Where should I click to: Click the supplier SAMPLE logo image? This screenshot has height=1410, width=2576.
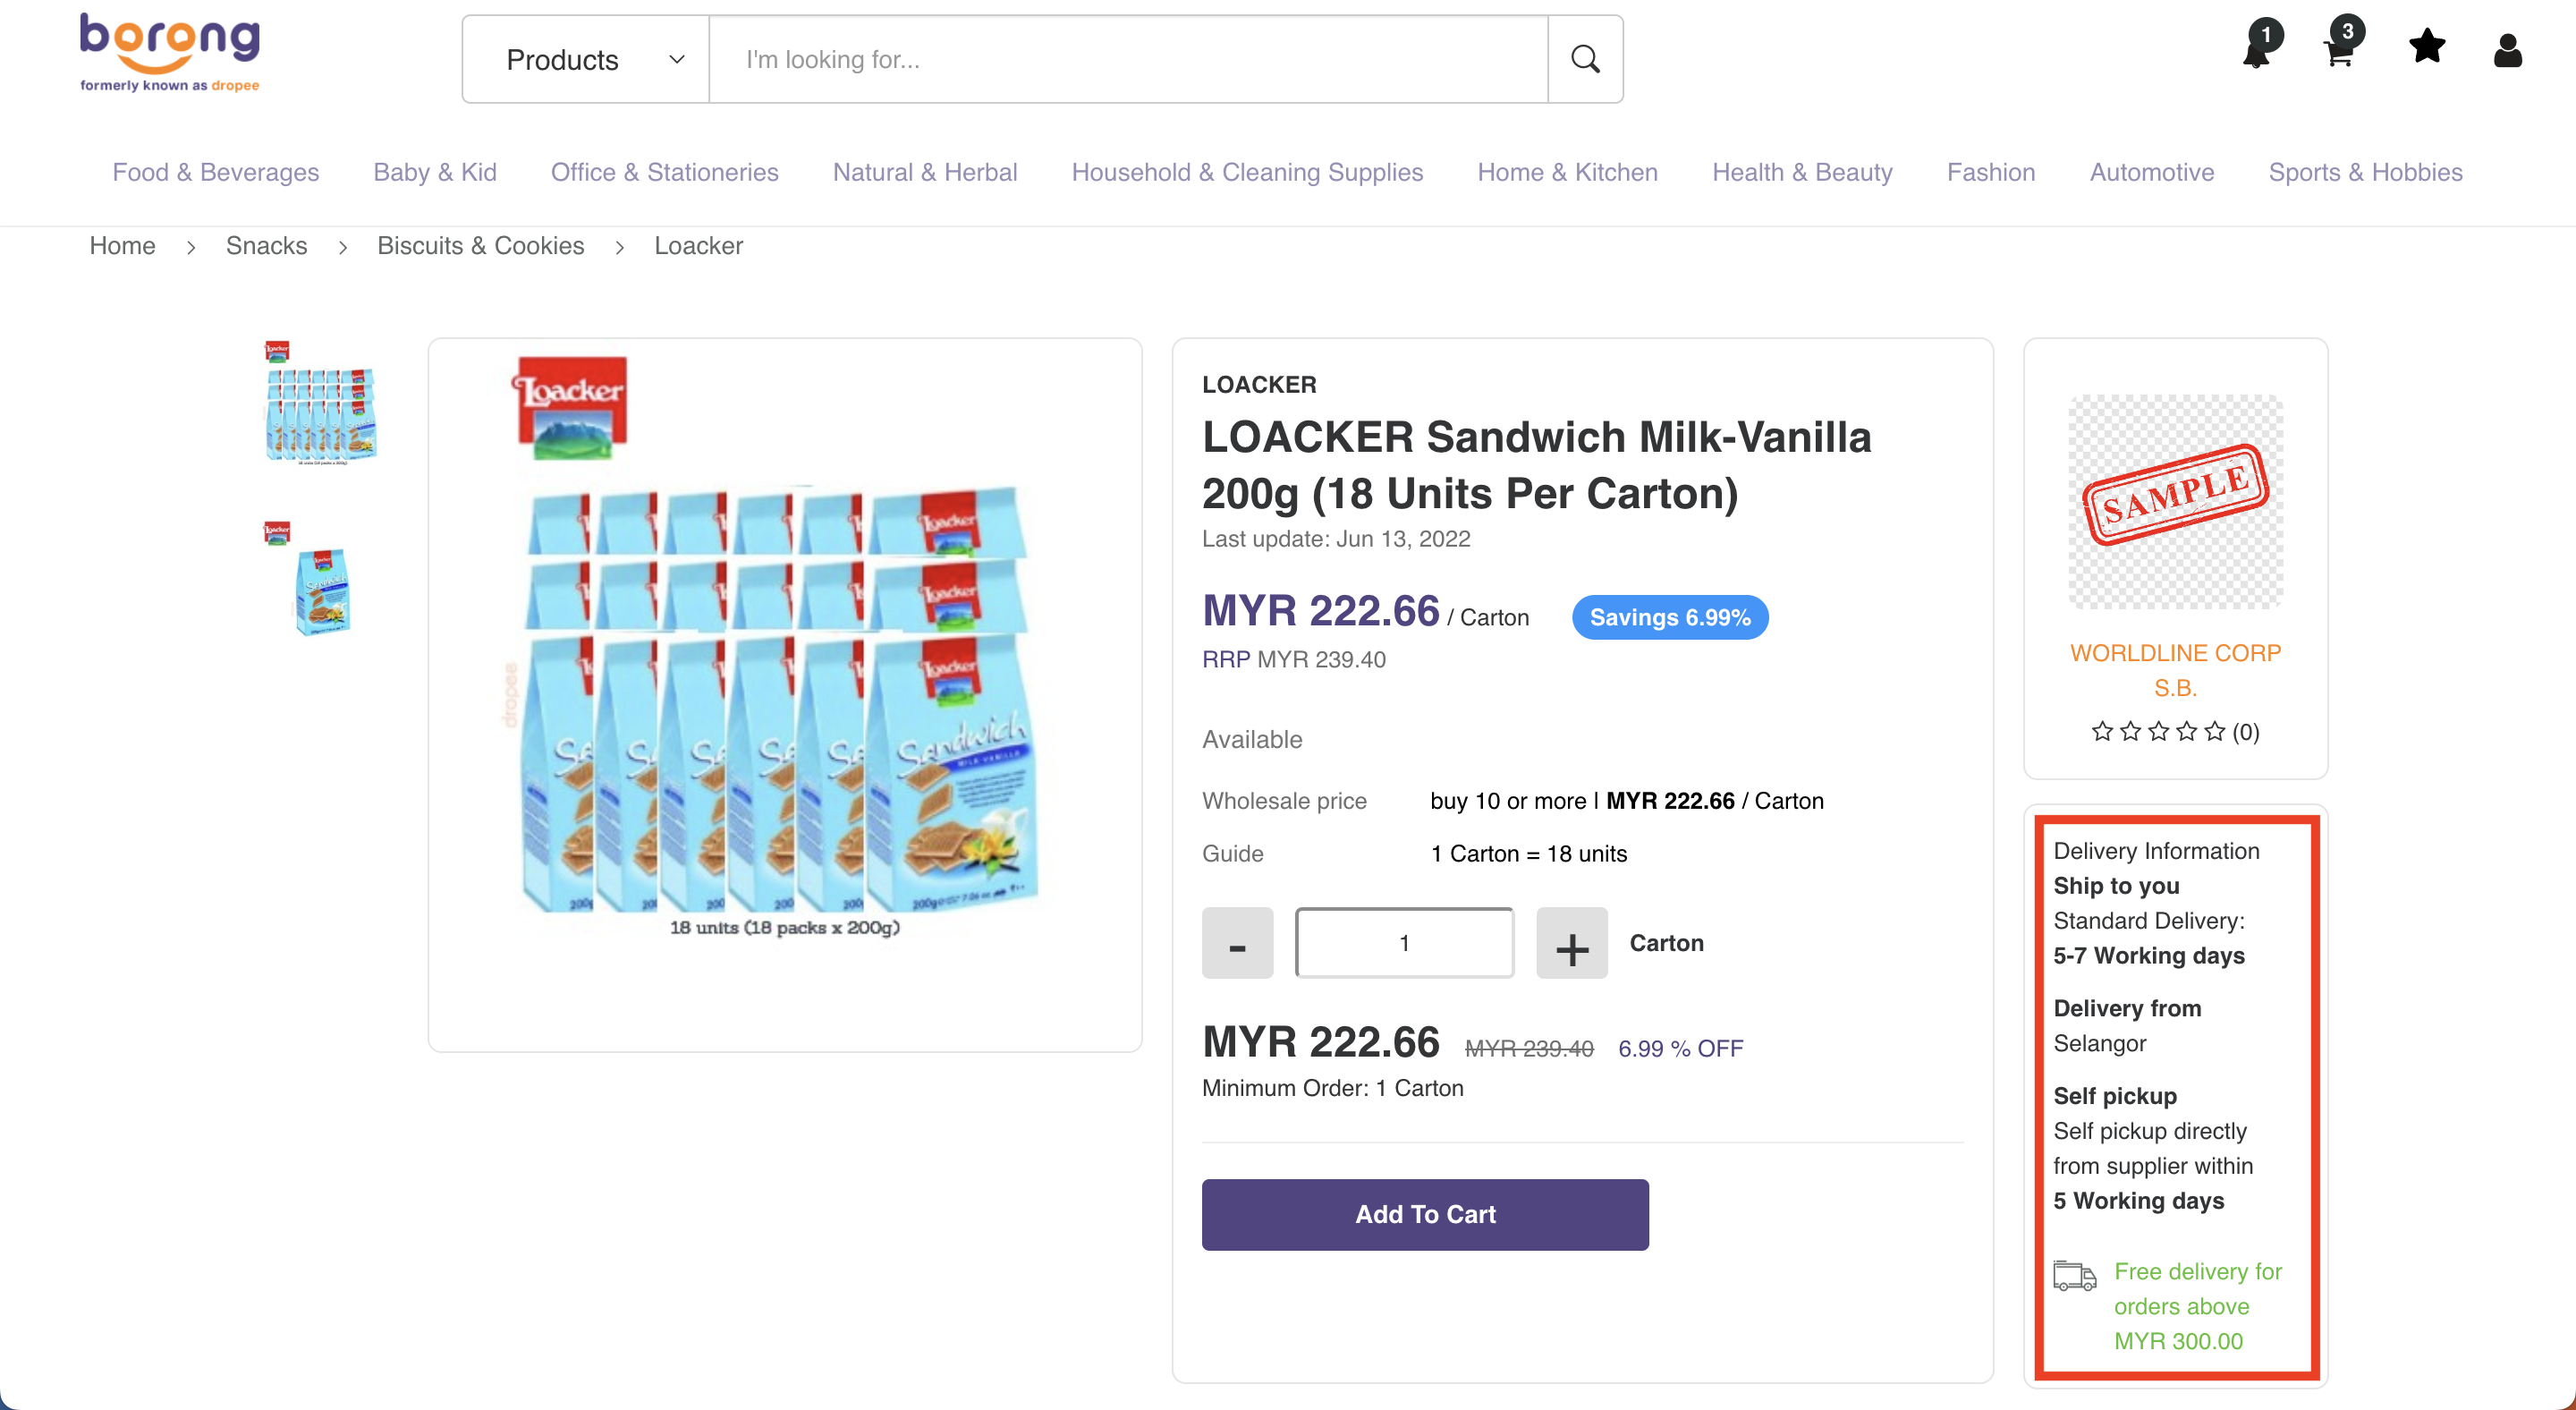[2175, 502]
